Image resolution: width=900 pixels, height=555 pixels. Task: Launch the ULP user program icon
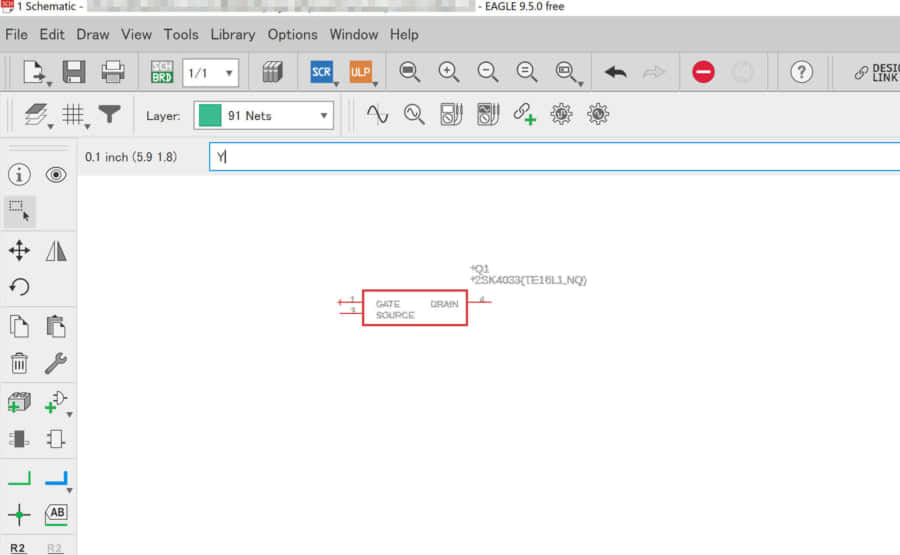(360, 72)
